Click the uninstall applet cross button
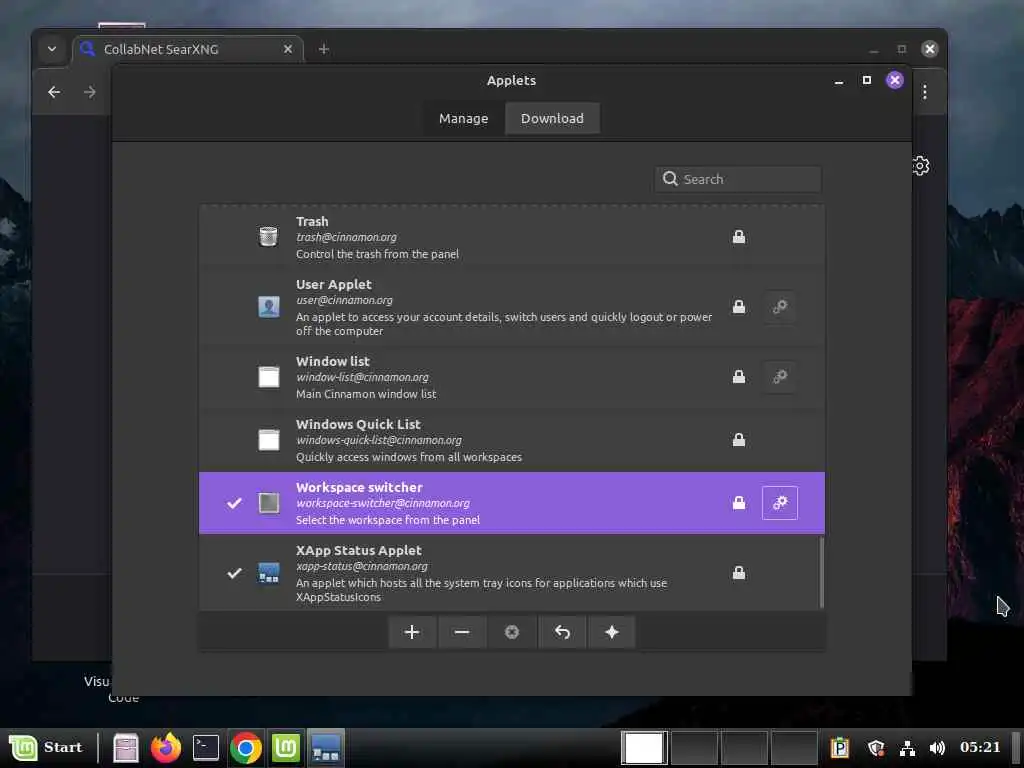This screenshot has width=1024, height=768. (x=512, y=632)
